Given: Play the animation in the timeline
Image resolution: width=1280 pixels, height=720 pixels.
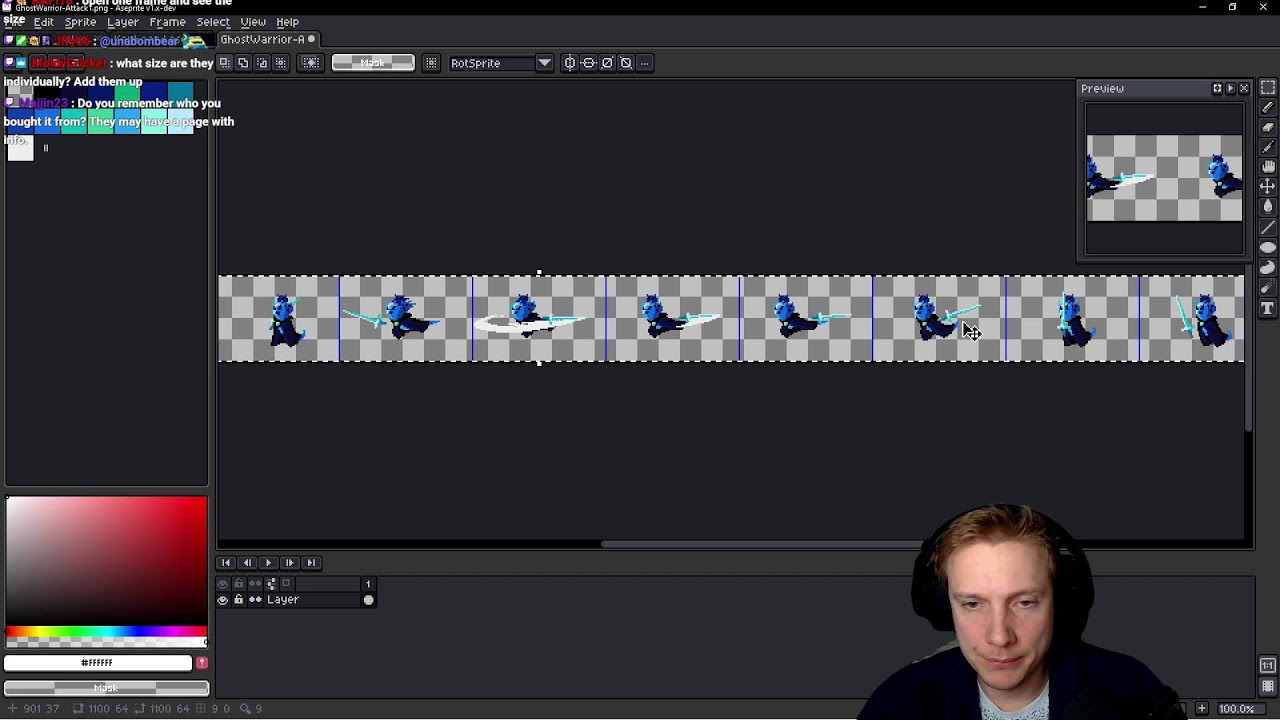Looking at the screenshot, I should coord(268,563).
